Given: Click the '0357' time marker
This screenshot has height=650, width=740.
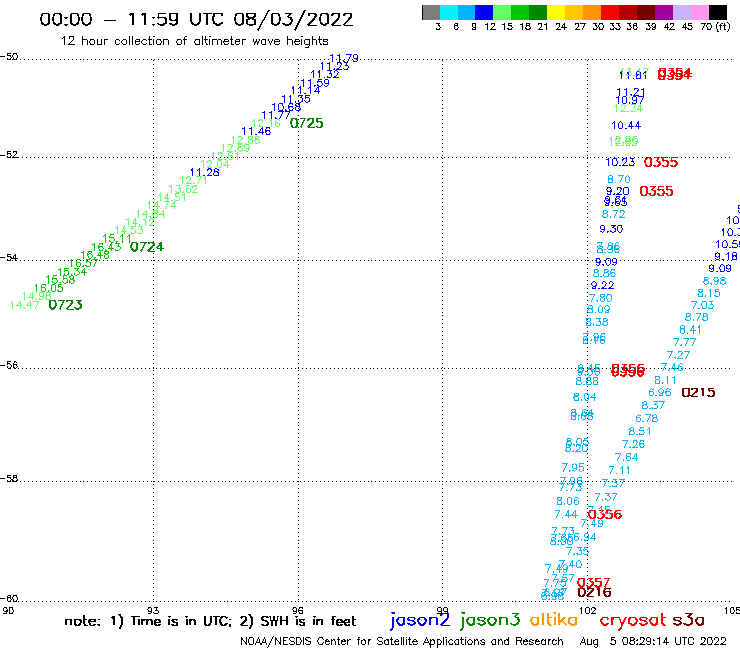Looking at the screenshot, I should point(594,582).
